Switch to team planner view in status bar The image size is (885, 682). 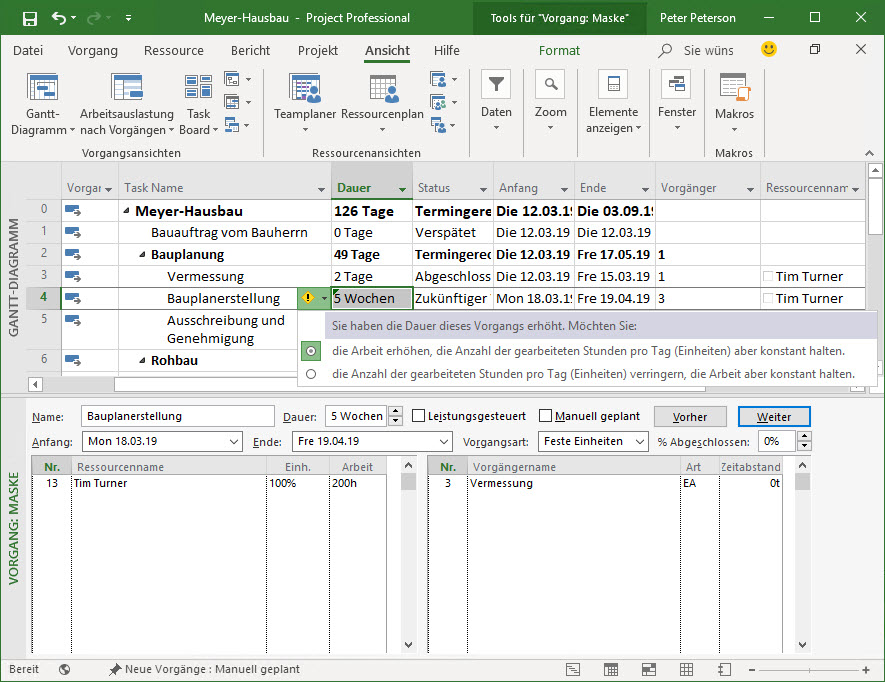click(x=649, y=670)
